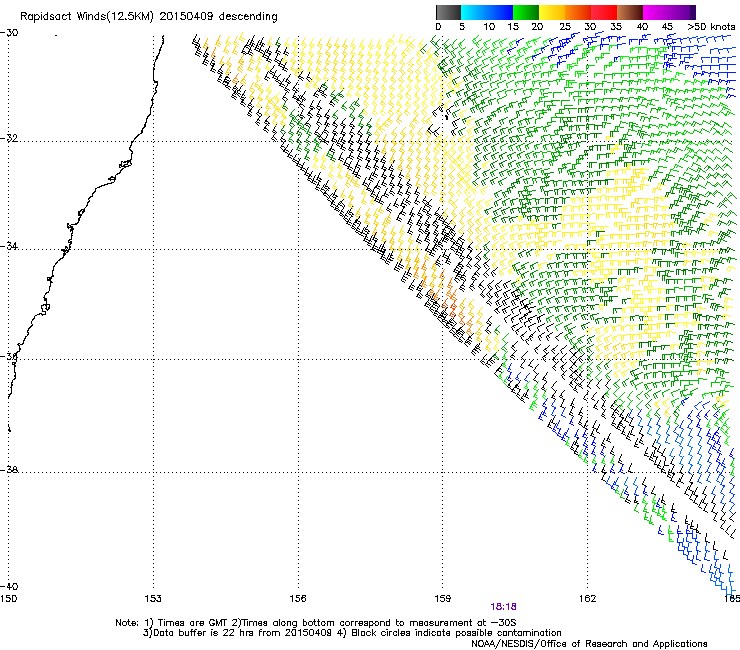
Task: Pick the green 15–20 knots legend segment
Action: click(526, 12)
